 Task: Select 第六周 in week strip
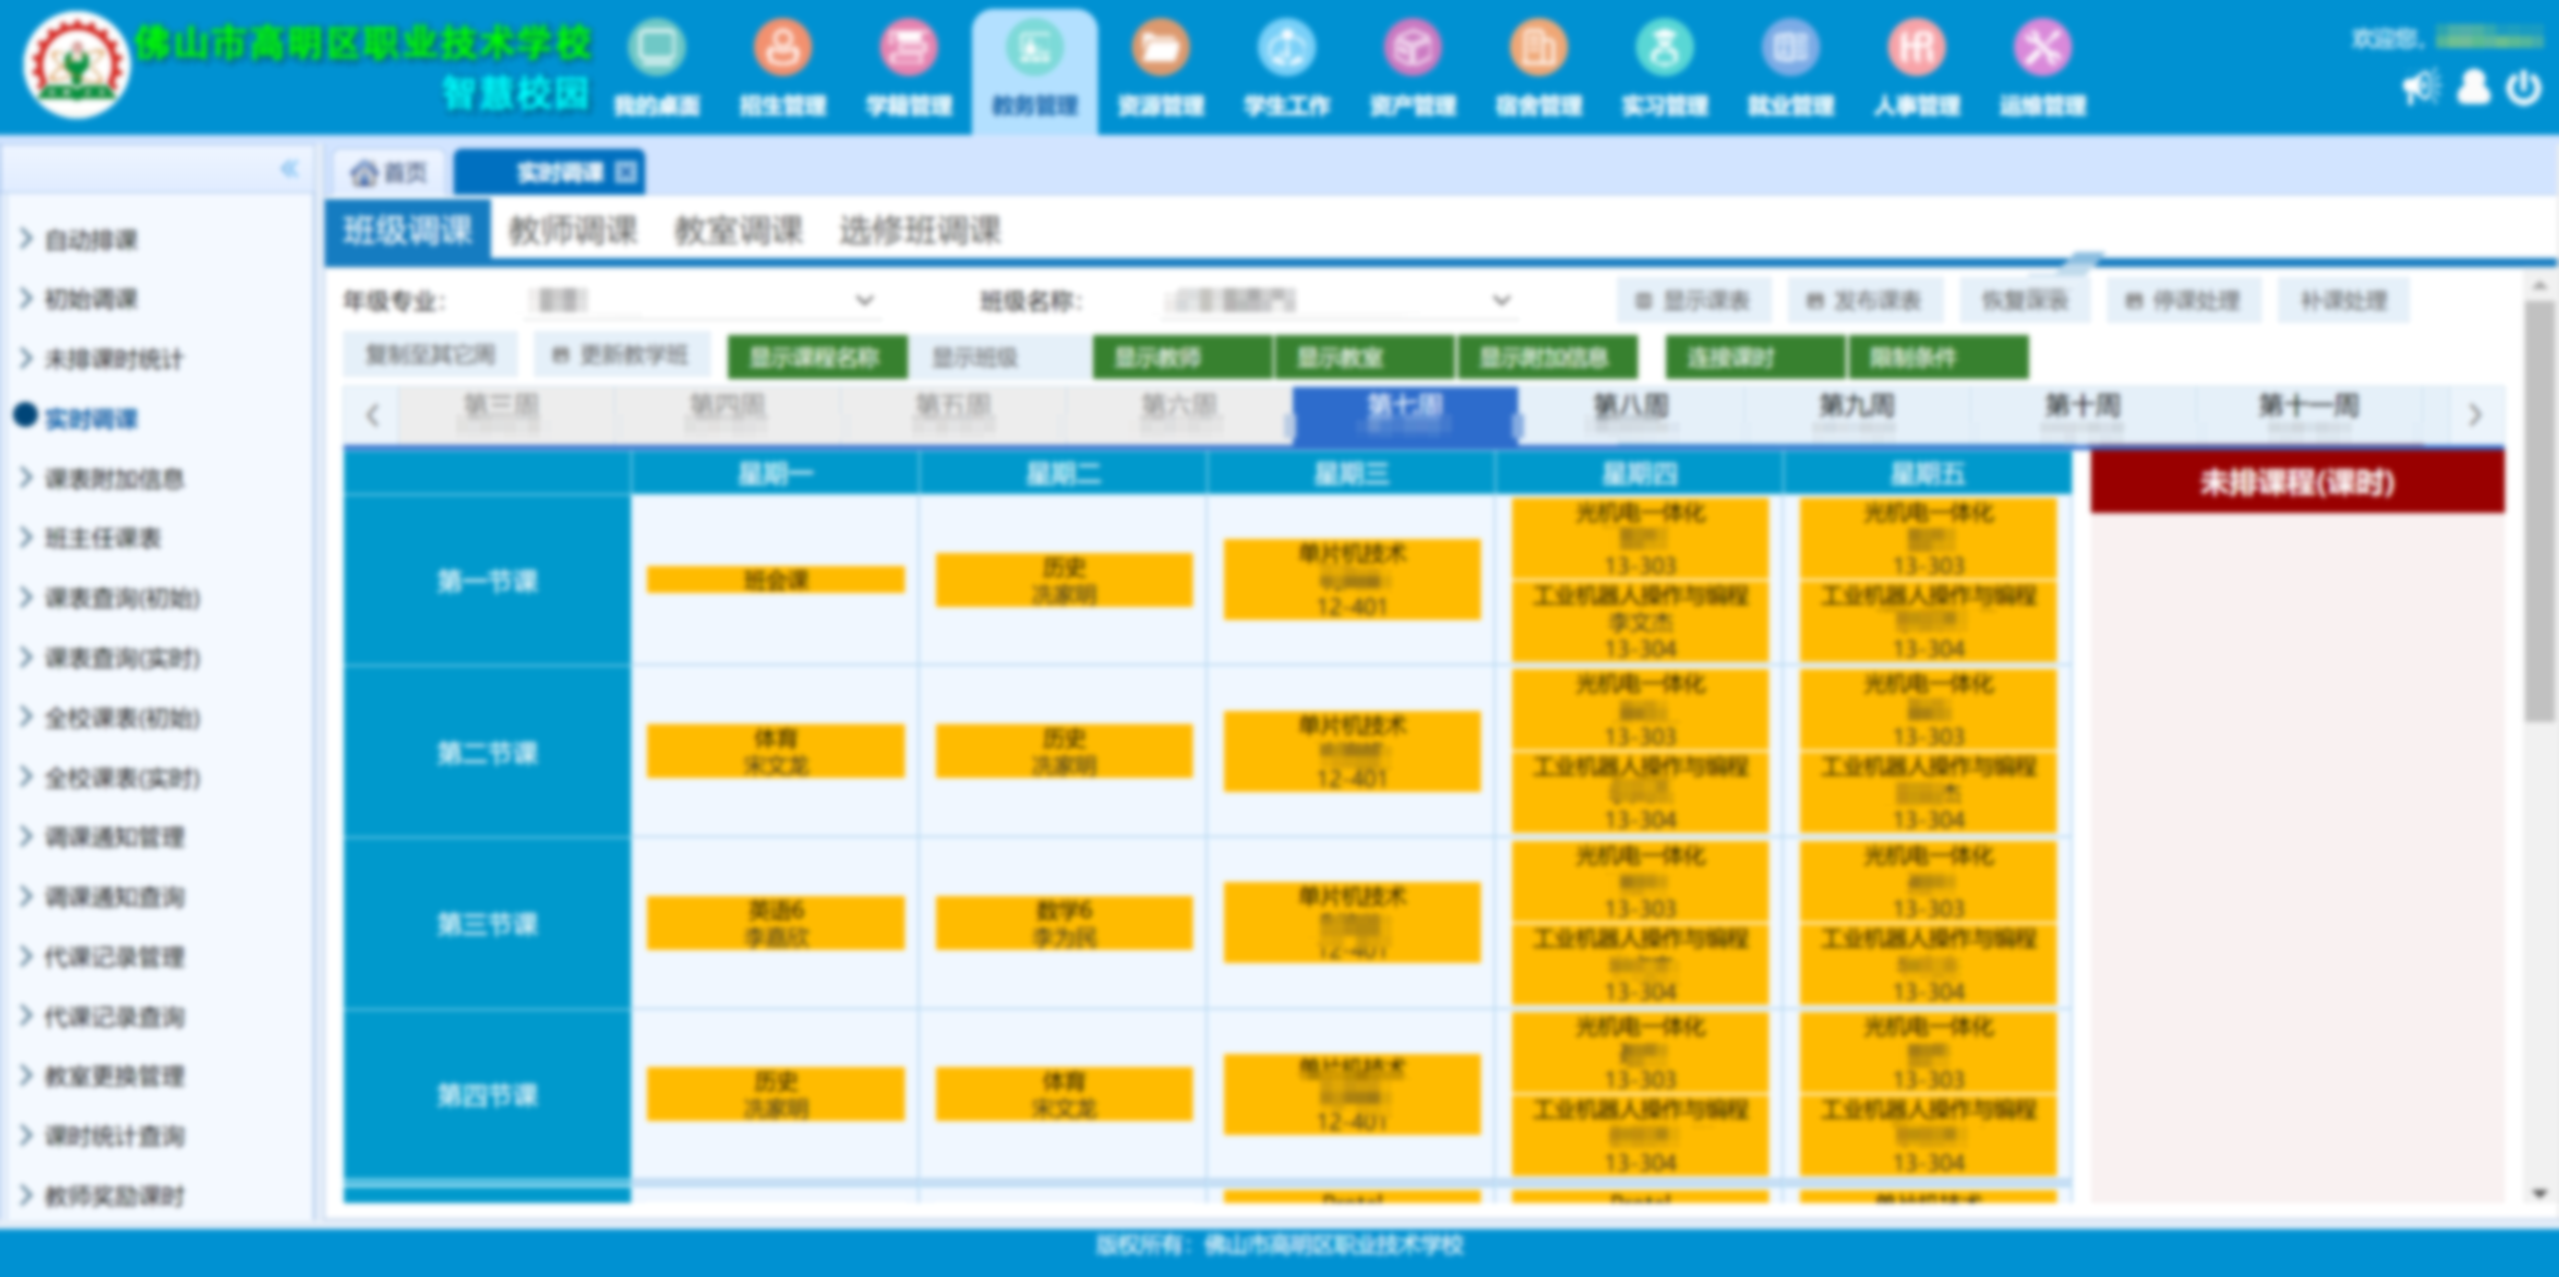(1179, 413)
